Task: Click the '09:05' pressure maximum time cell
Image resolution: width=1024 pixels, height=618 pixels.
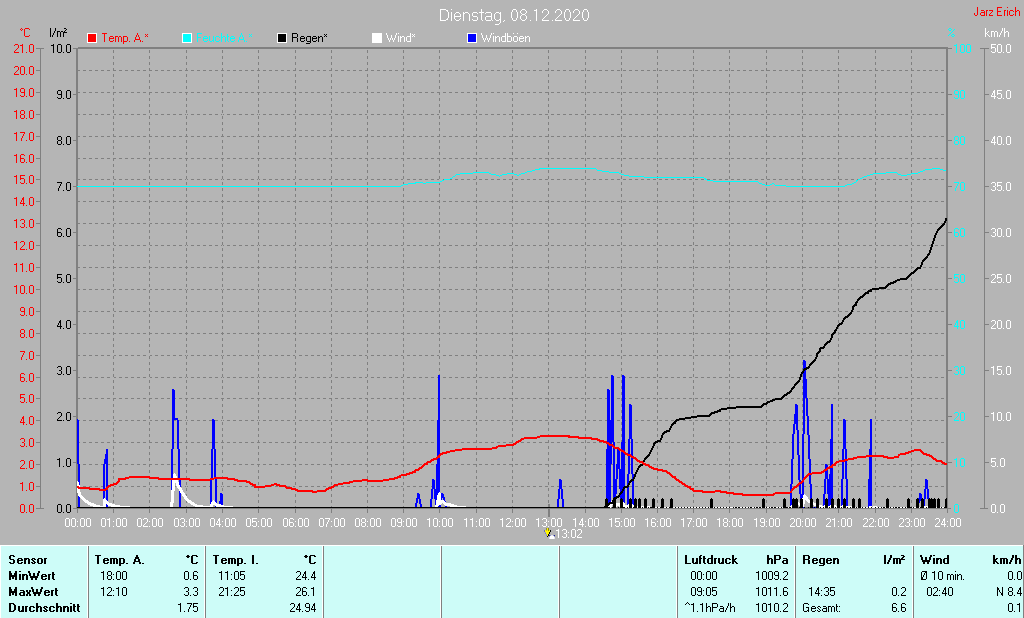Action: (x=704, y=592)
